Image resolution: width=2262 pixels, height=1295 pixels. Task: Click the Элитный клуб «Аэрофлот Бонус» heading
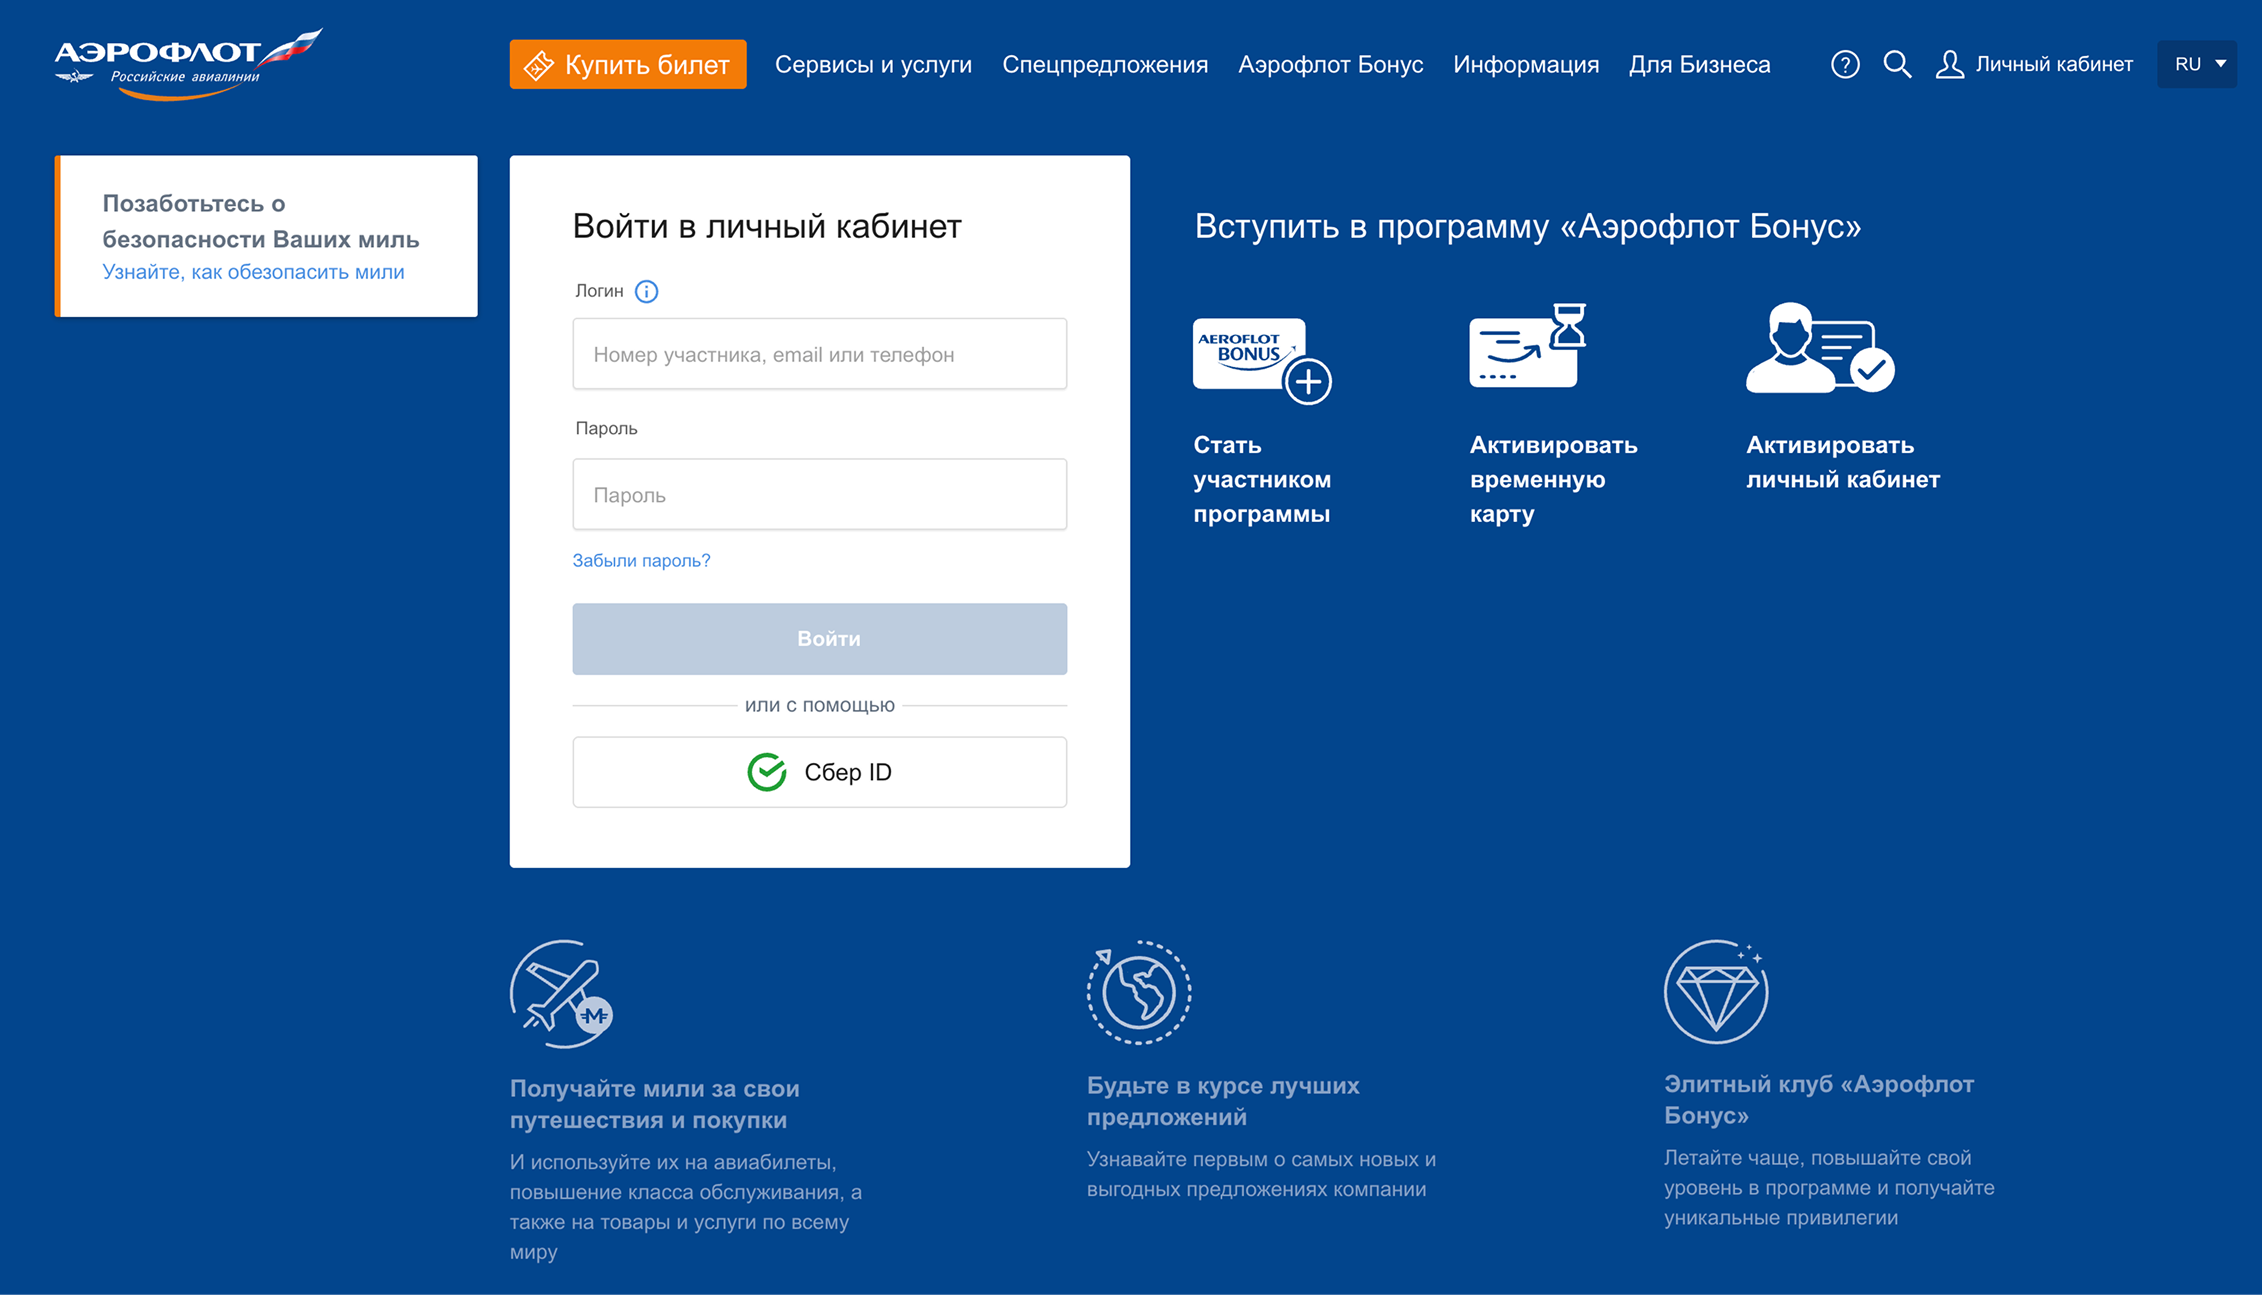pyautogui.click(x=1819, y=1099)
